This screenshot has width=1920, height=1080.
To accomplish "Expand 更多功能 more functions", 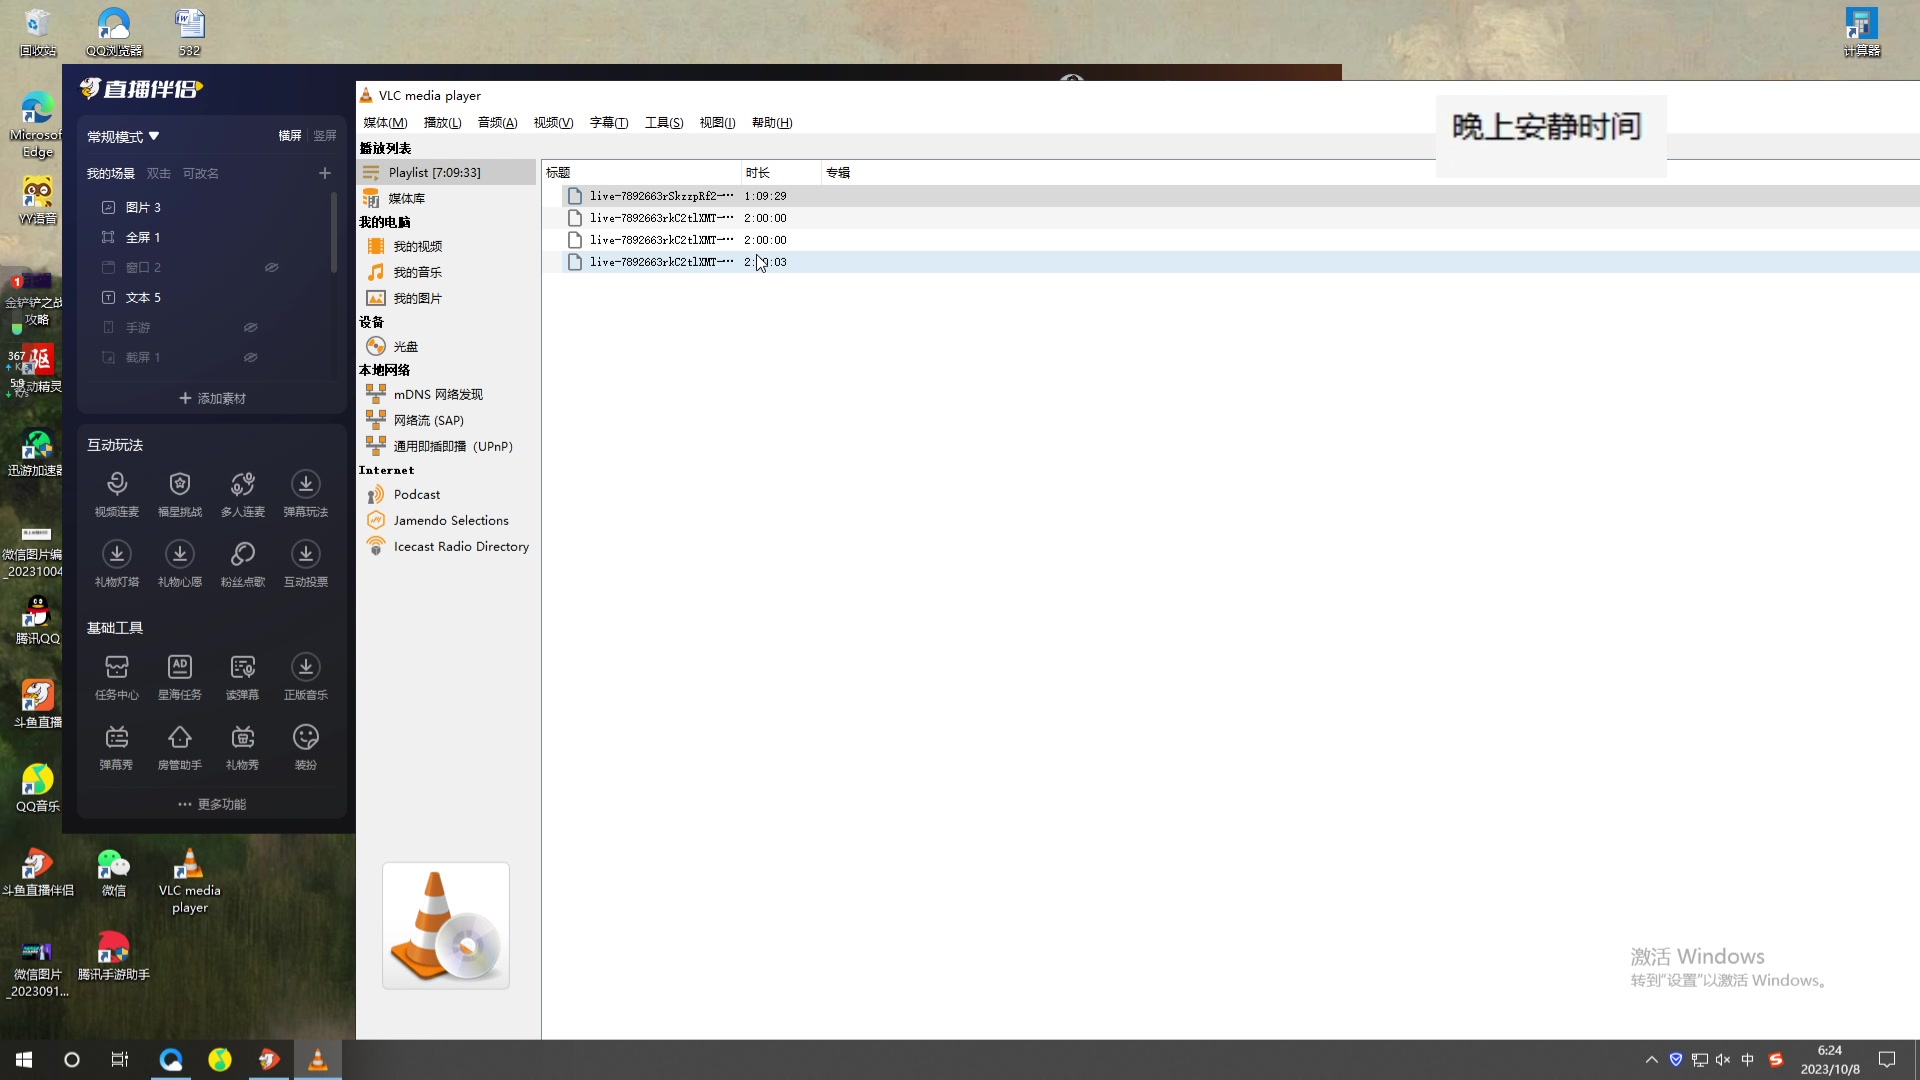I will [212, 804].
